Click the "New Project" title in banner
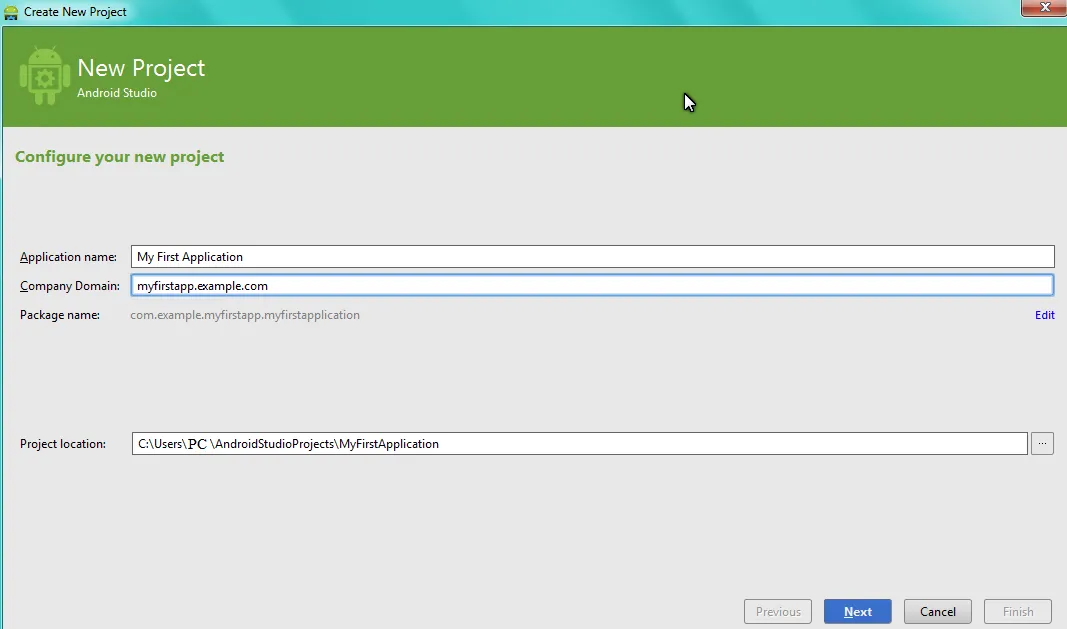 pos(141,68)
